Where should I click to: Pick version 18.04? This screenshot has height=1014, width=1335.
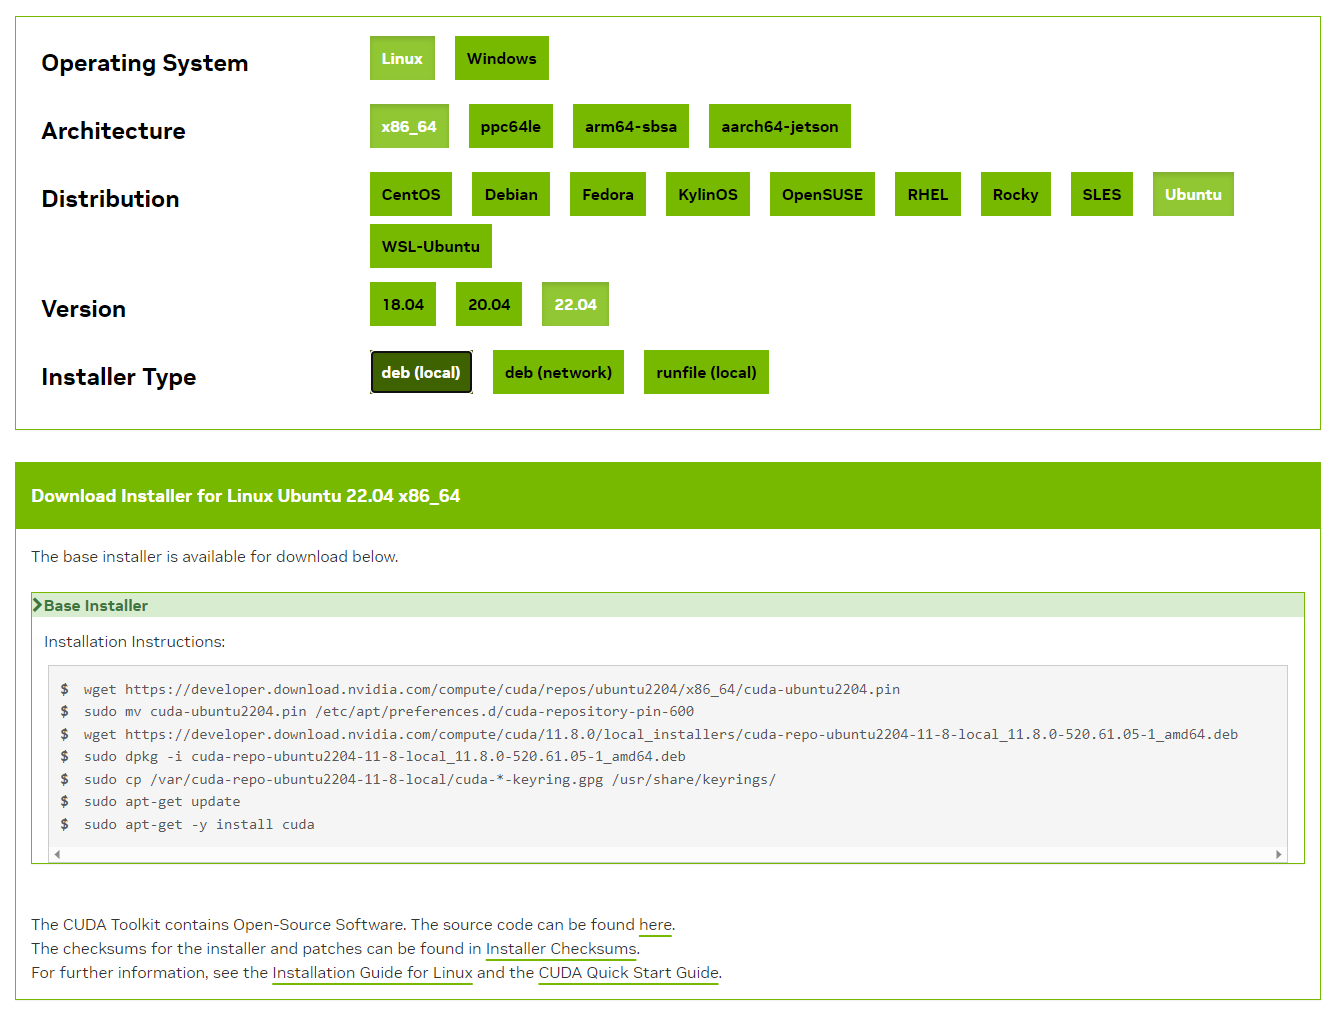click(x=403, y=304)
